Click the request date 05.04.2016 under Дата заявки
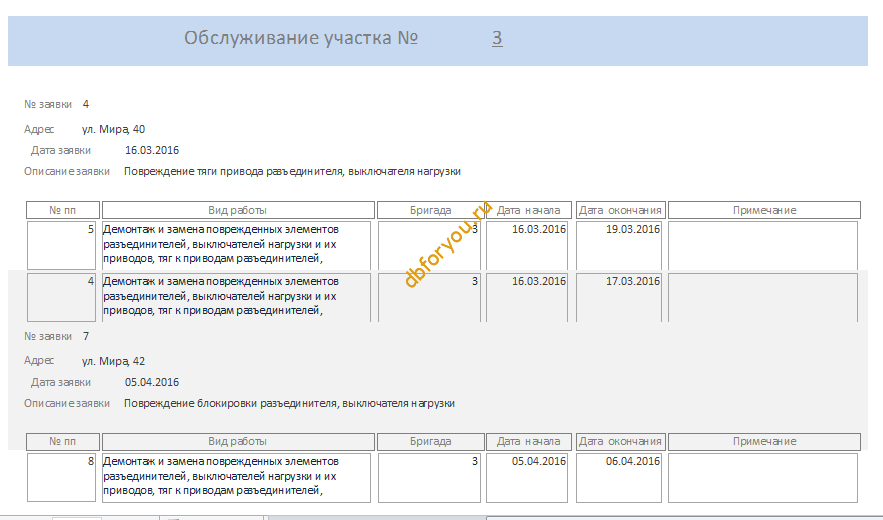 point(152,383)
